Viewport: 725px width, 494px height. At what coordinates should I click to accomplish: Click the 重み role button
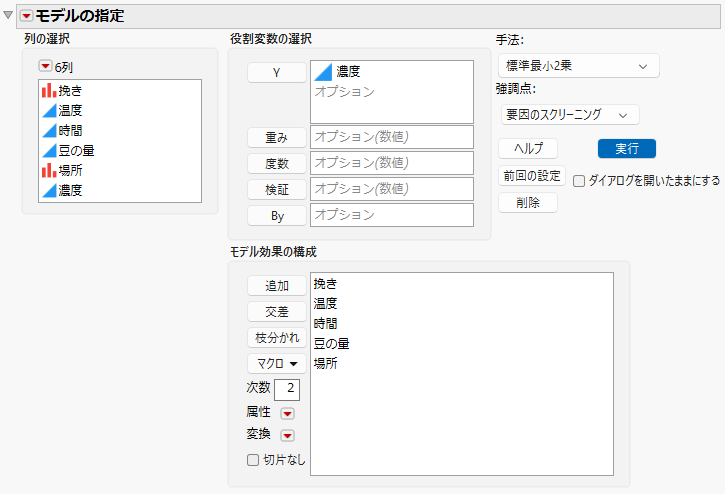click(276, 137)
